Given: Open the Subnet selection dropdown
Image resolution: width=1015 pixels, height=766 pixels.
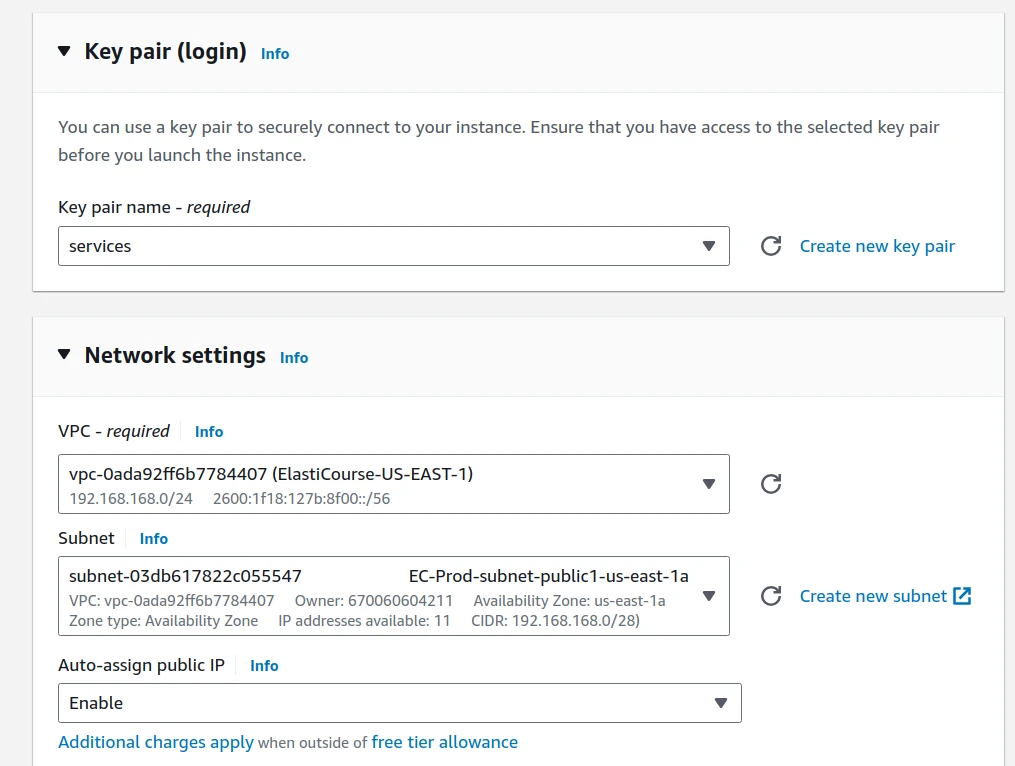Looking at the screenshot, I should tap(394, 596).
